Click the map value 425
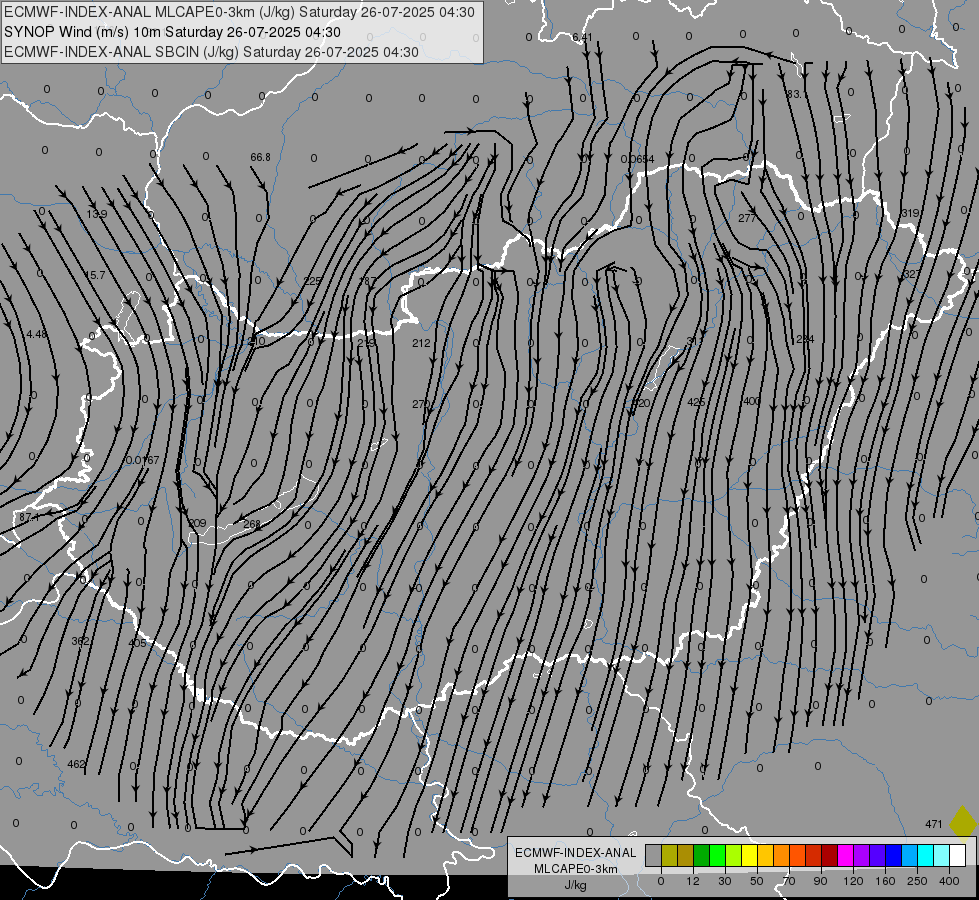The image size is (979, 900). [696, 402]
